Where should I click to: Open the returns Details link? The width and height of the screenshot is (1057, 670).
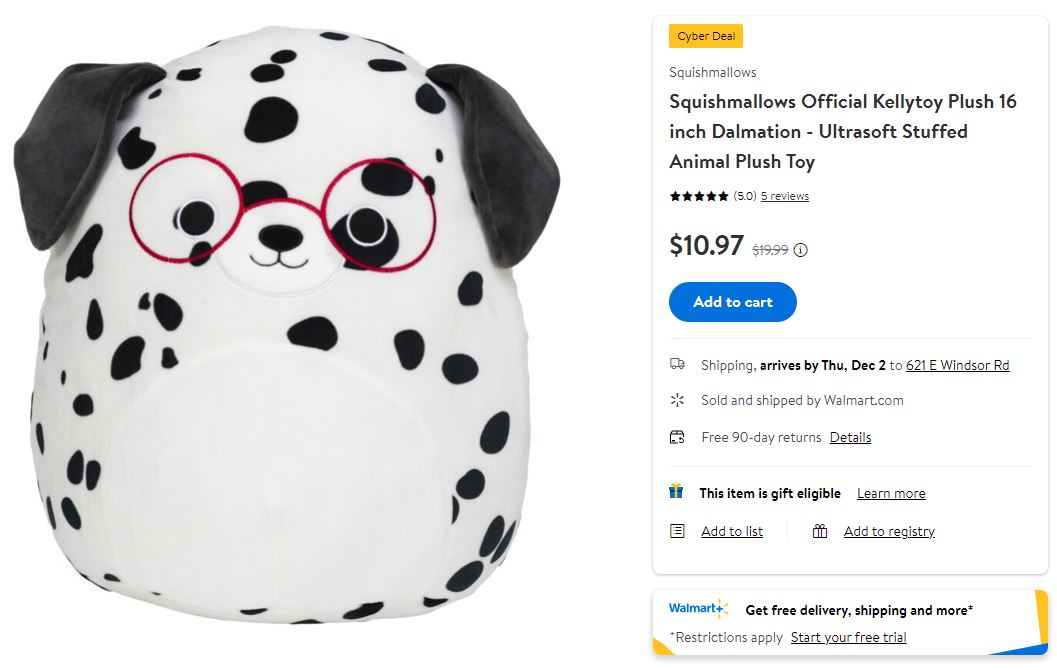[x=850, y=437]
